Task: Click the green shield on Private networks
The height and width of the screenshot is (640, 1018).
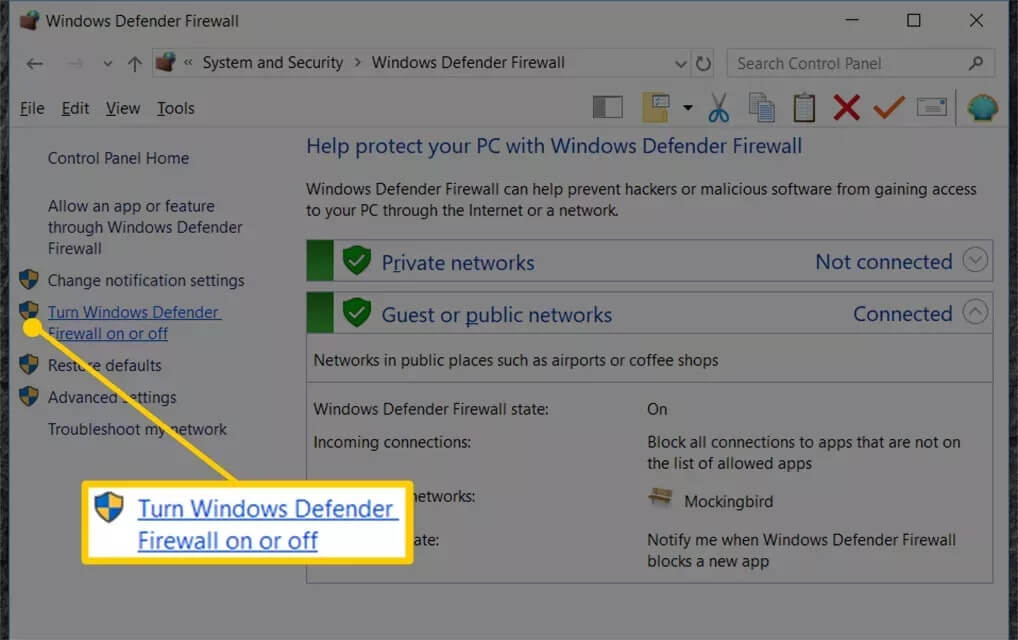Action: click(x=357, y=261)
